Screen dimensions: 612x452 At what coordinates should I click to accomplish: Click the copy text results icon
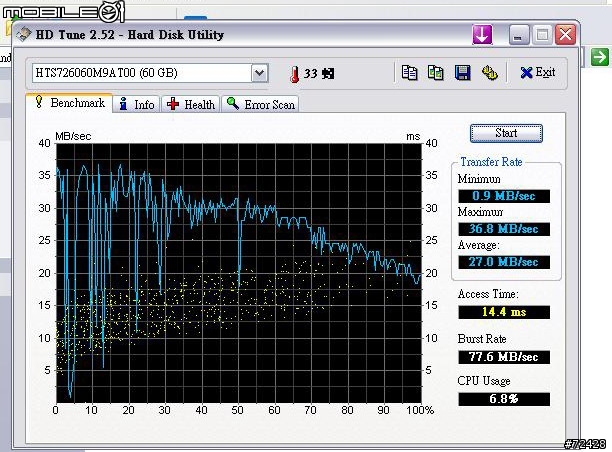click(x=409, y=73)
